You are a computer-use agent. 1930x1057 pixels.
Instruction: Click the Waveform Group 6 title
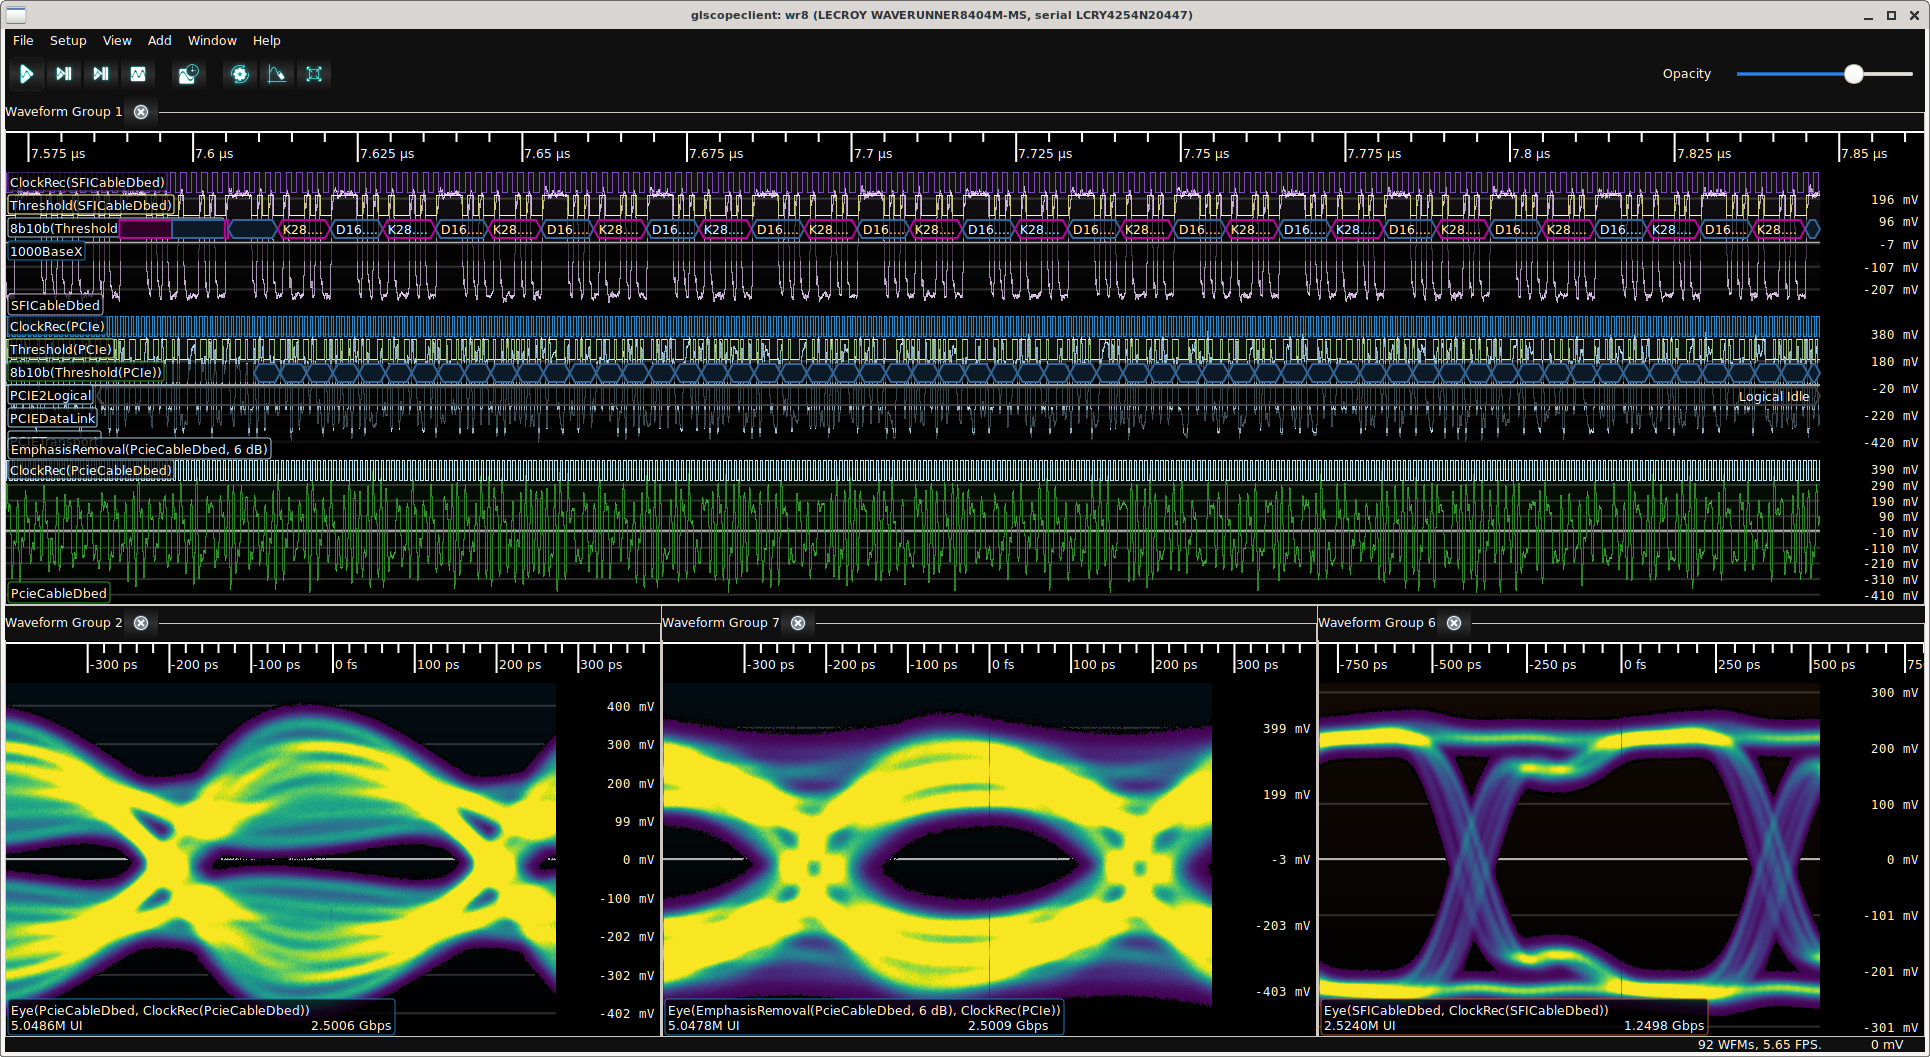tap(1377, 623)
